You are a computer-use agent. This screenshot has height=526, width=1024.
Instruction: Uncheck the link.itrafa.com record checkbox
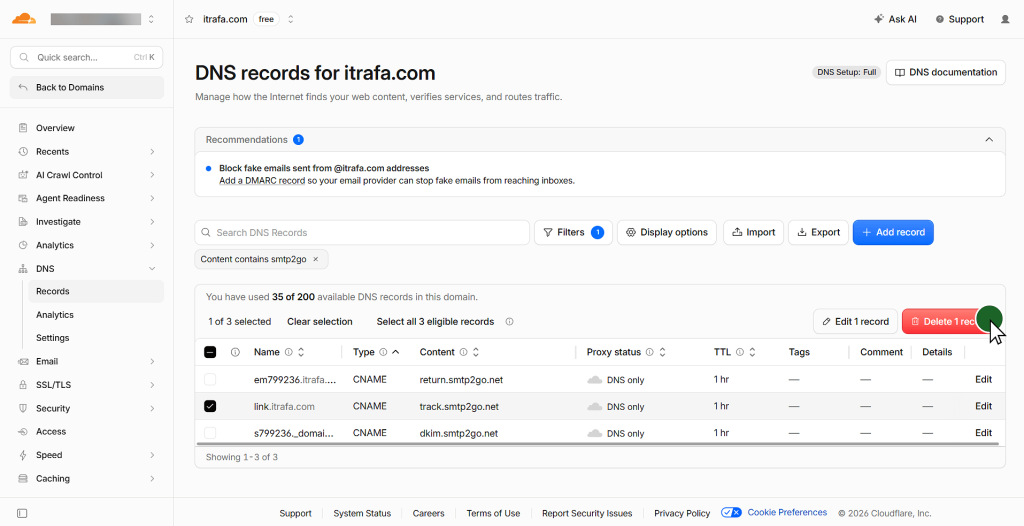pos(210,406)
